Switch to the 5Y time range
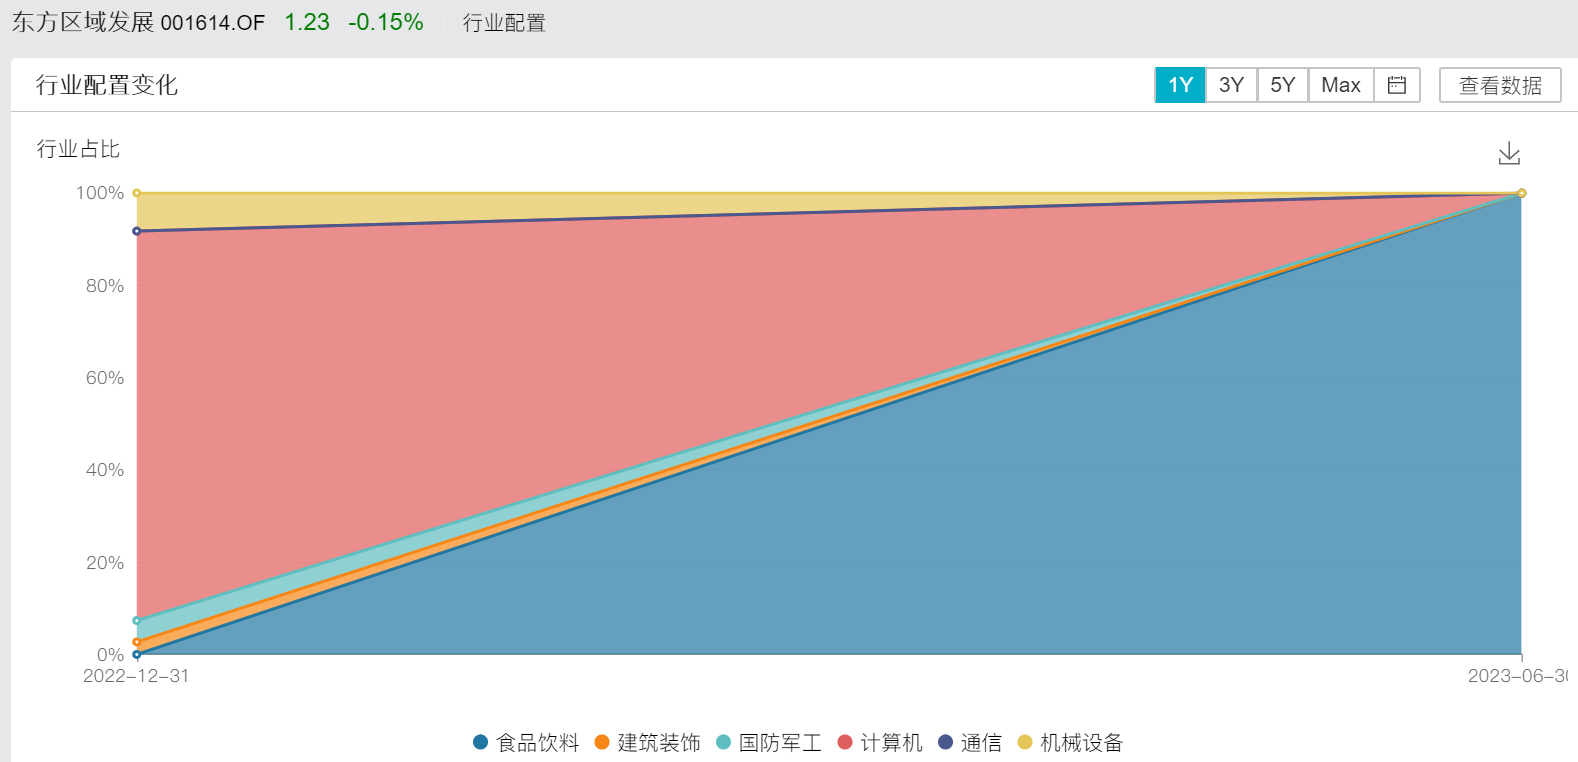 [1283, 85]
